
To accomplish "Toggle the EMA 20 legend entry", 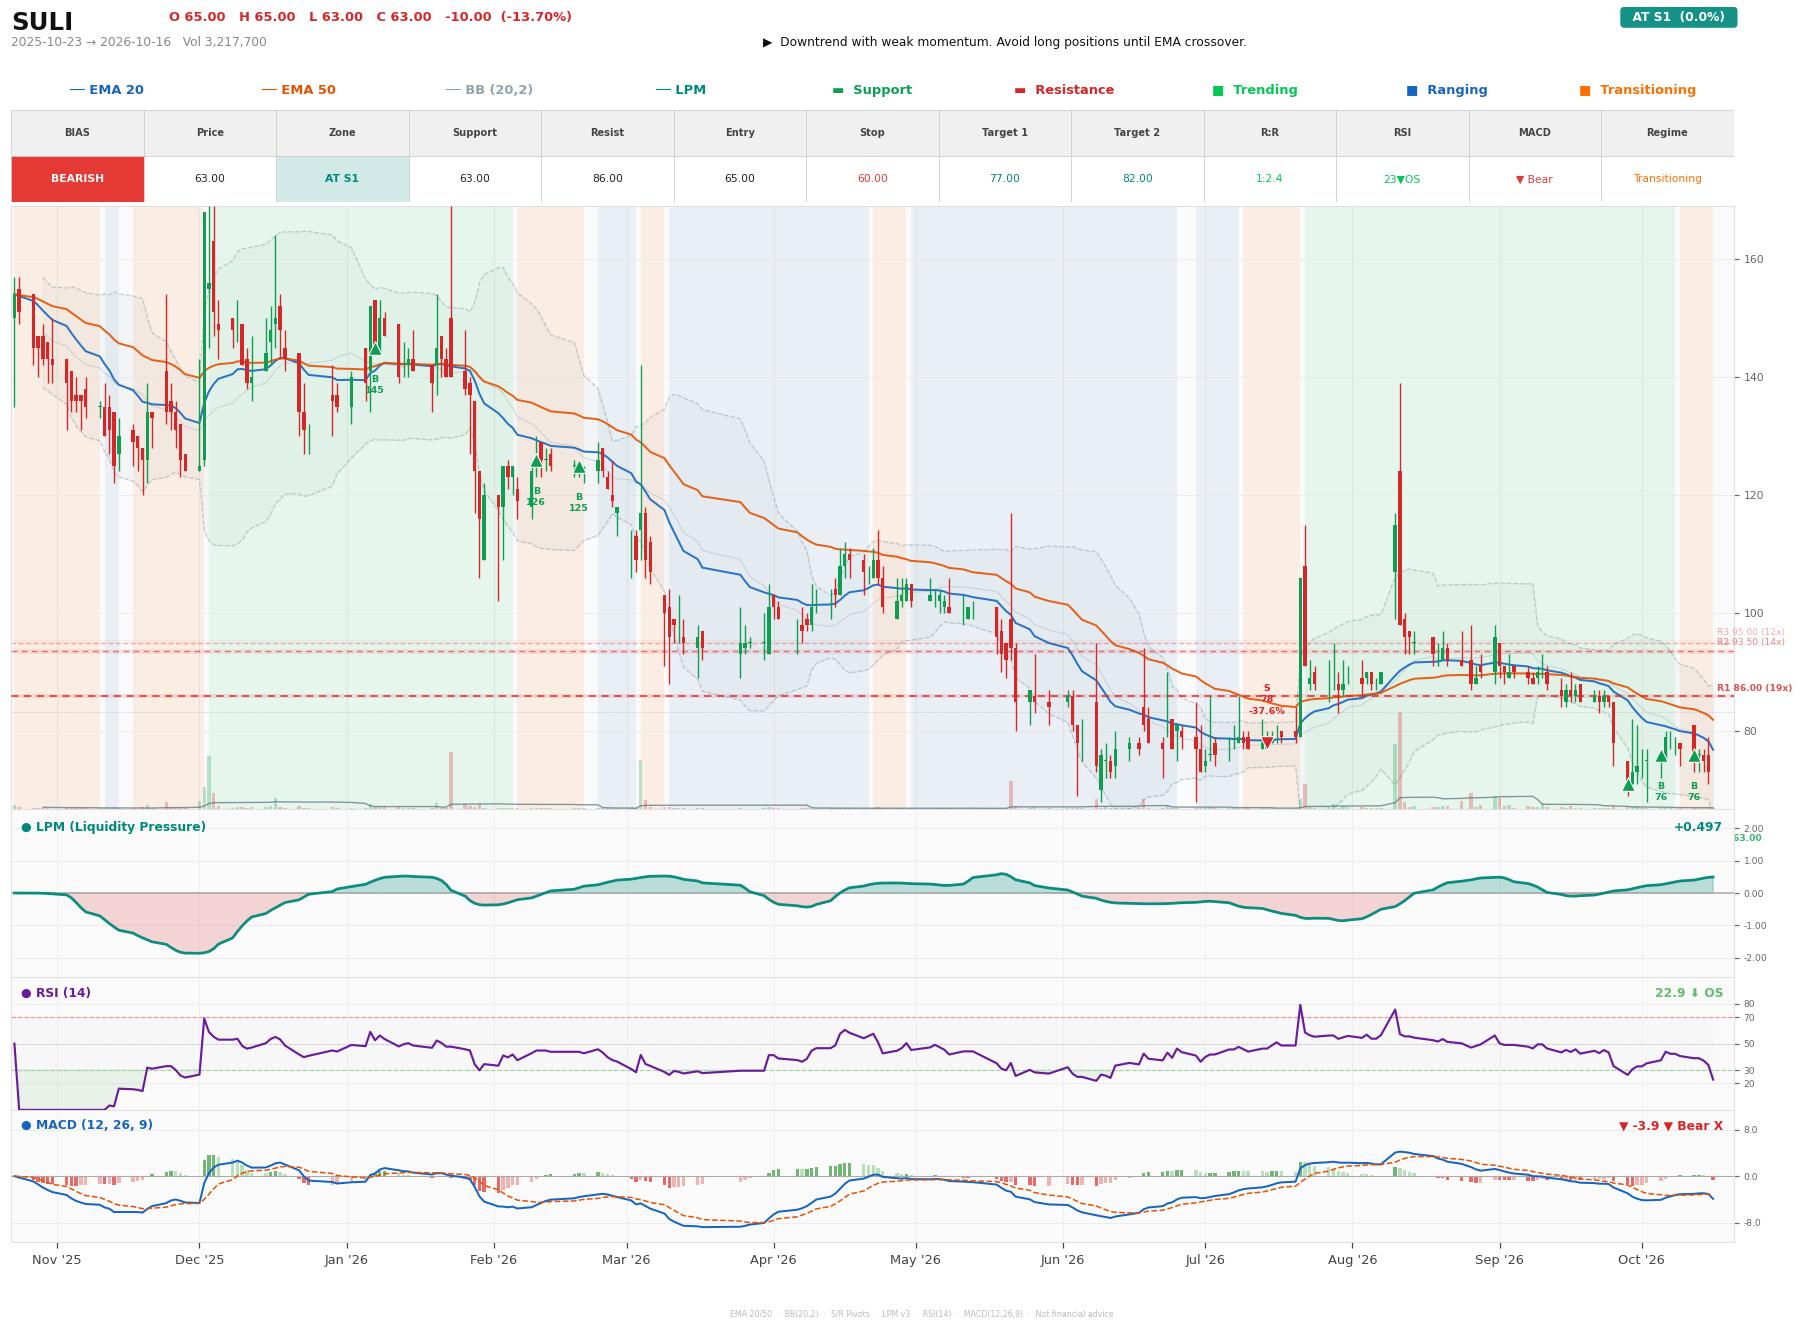I will [107, 90].
